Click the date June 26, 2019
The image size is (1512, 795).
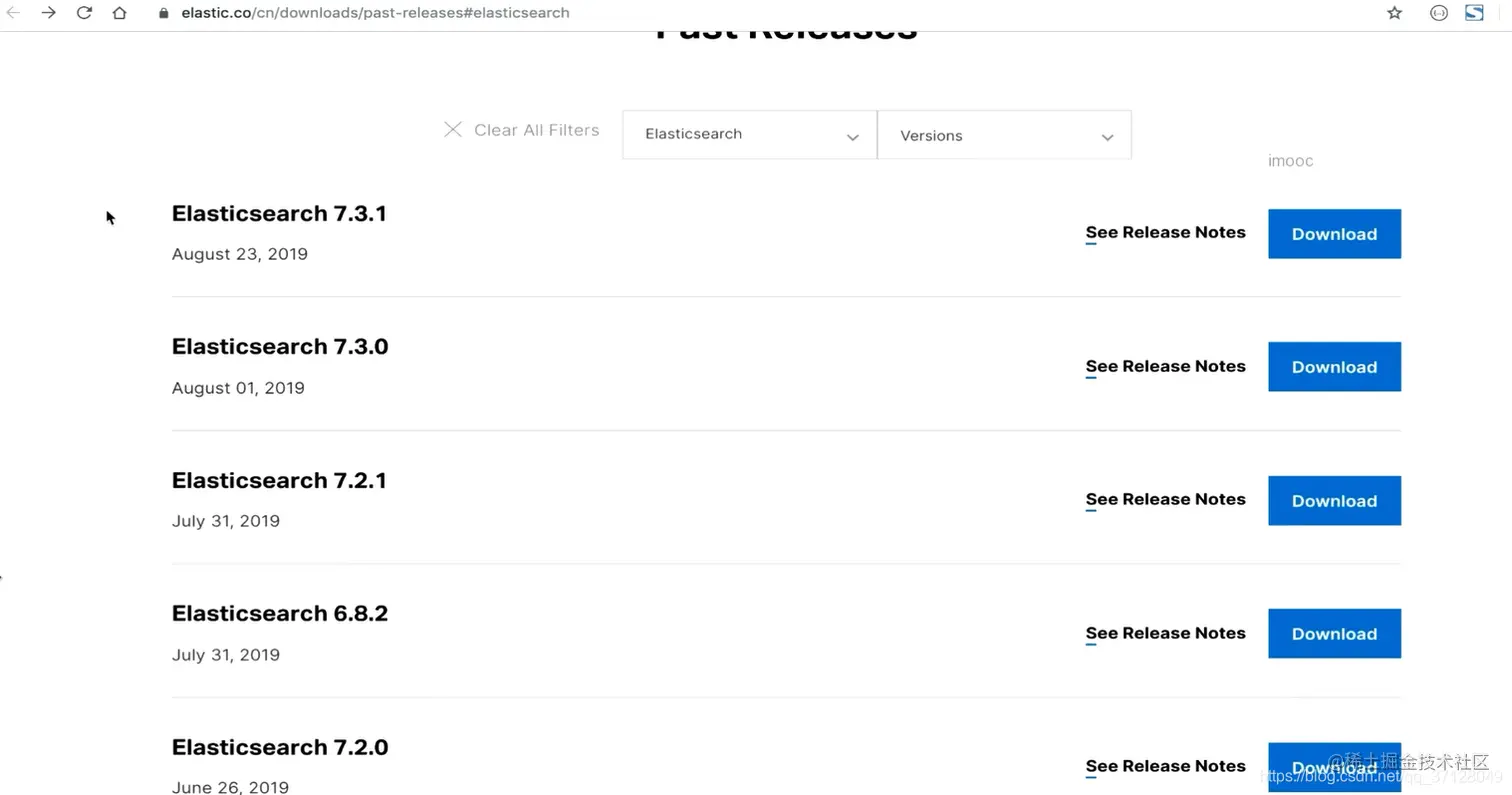point(230,788)
